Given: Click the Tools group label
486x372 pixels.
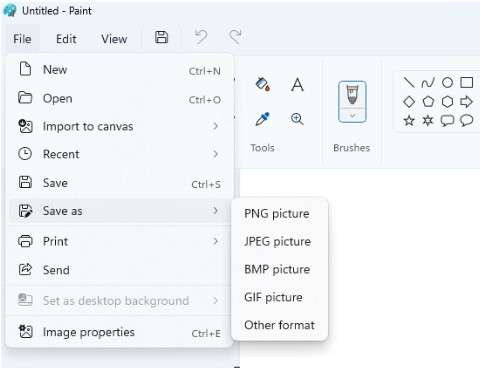Looking at the screenshot, I should [x=262, y=148].
